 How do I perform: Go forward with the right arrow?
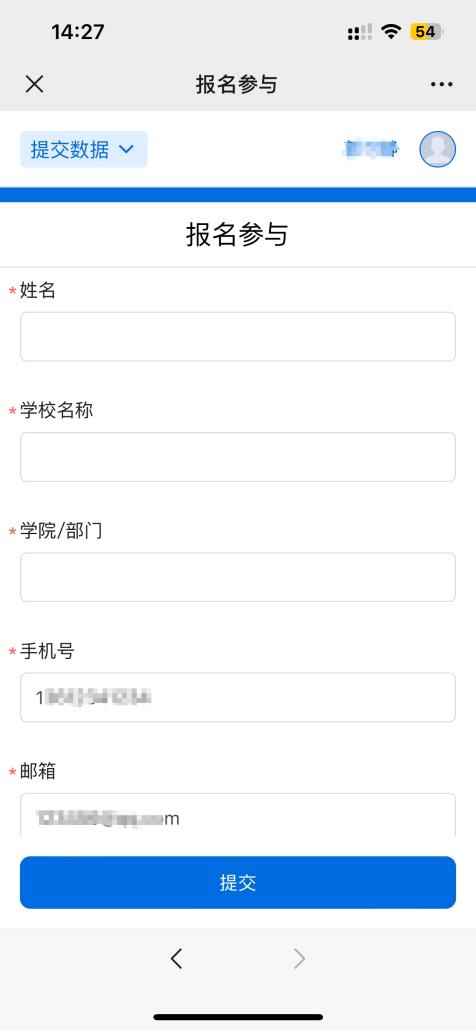tap(299, 959)
